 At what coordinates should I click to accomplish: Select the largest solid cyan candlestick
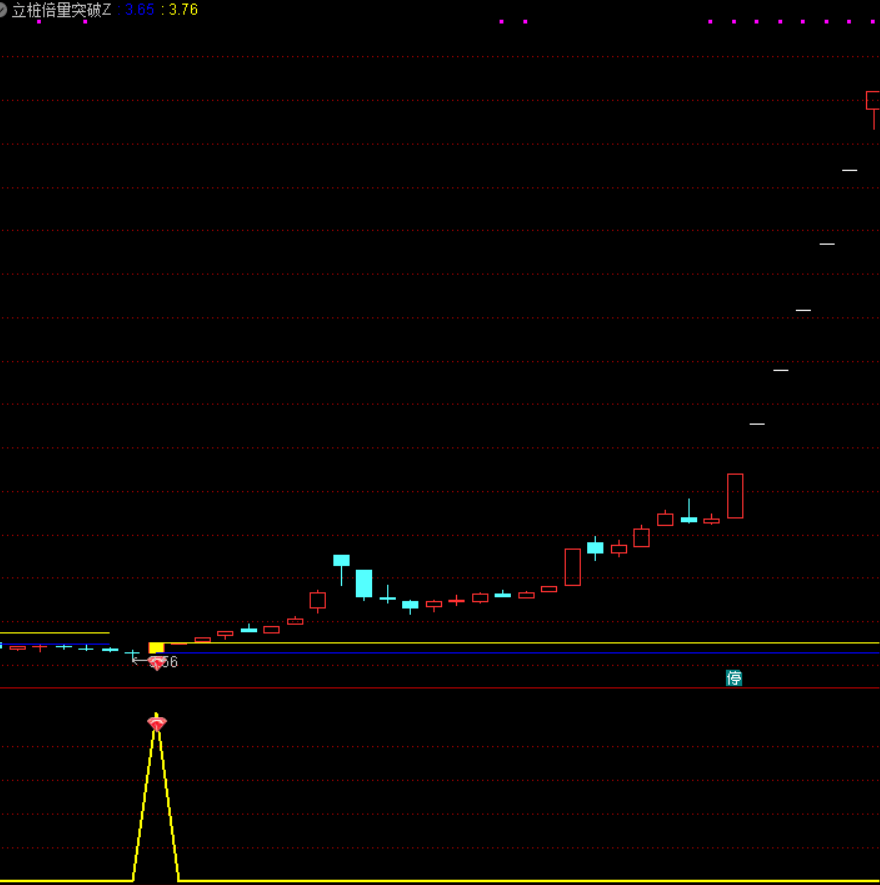point(364,583)
